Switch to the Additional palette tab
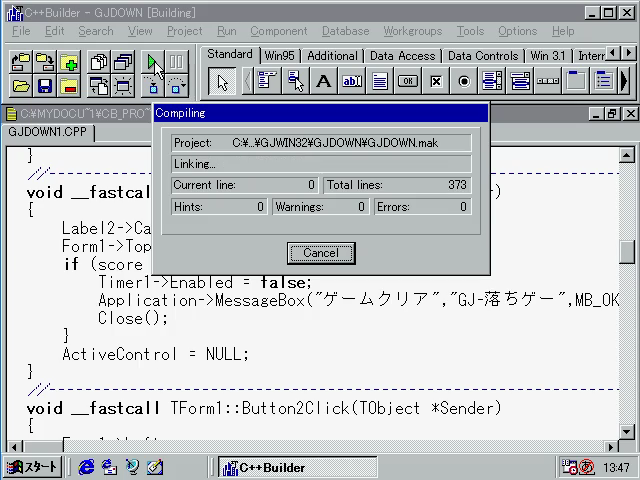 332,56
